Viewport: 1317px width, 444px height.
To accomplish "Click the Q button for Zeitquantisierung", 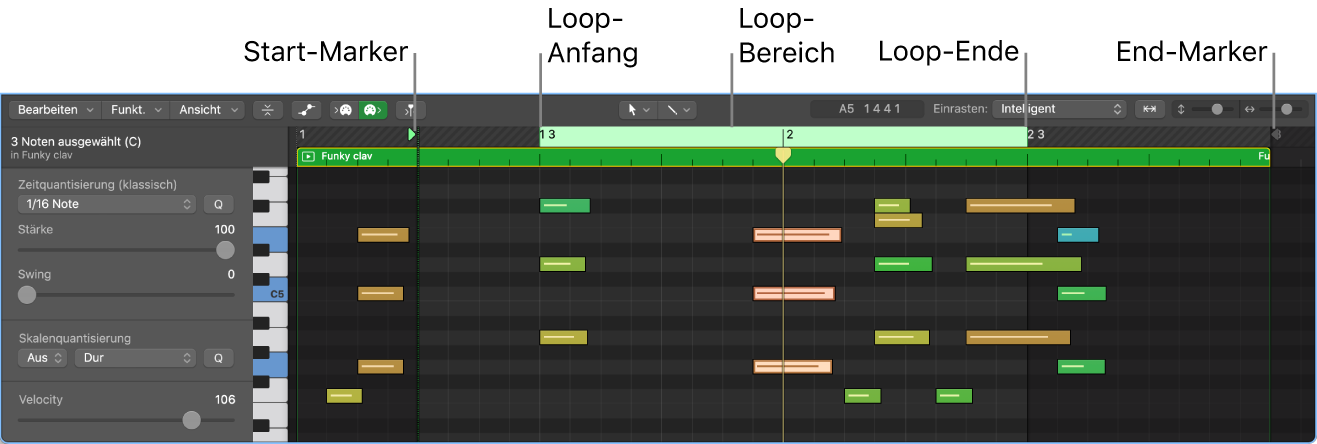I will [x=219, y=204].
